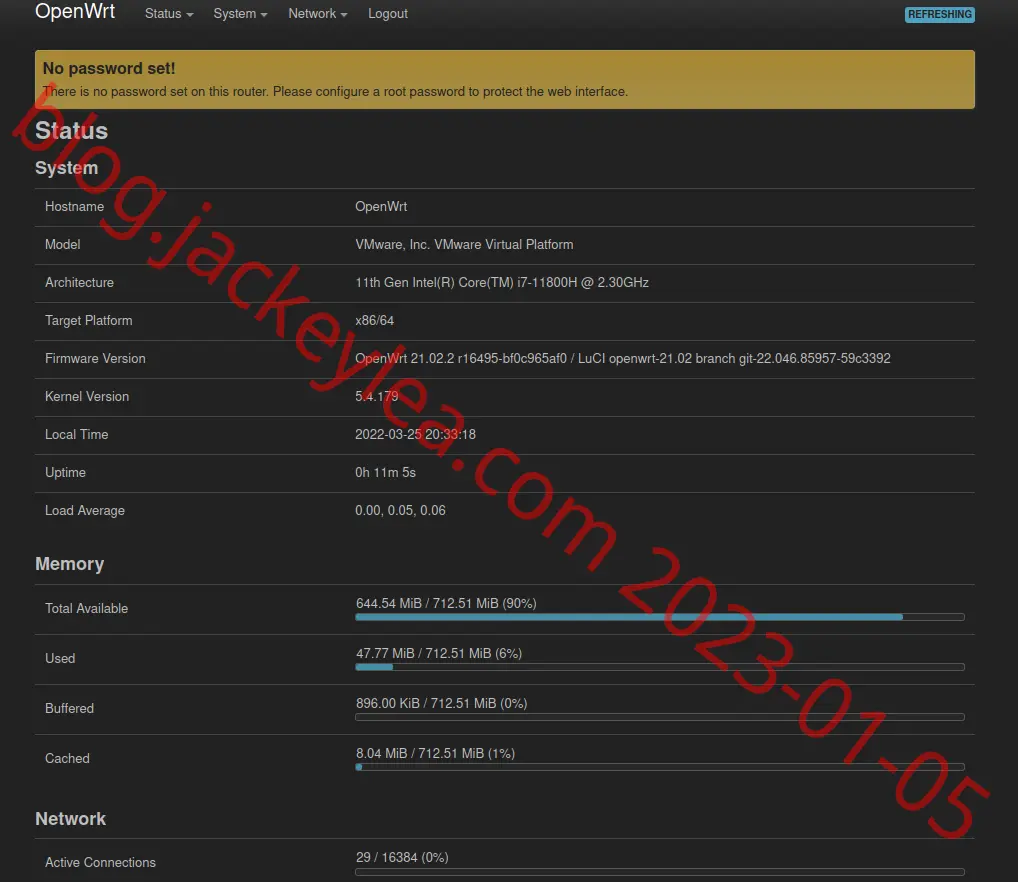Click the Kernel Version row
Viewport: 1018px width, 882px height.
[x=504, y=397]
